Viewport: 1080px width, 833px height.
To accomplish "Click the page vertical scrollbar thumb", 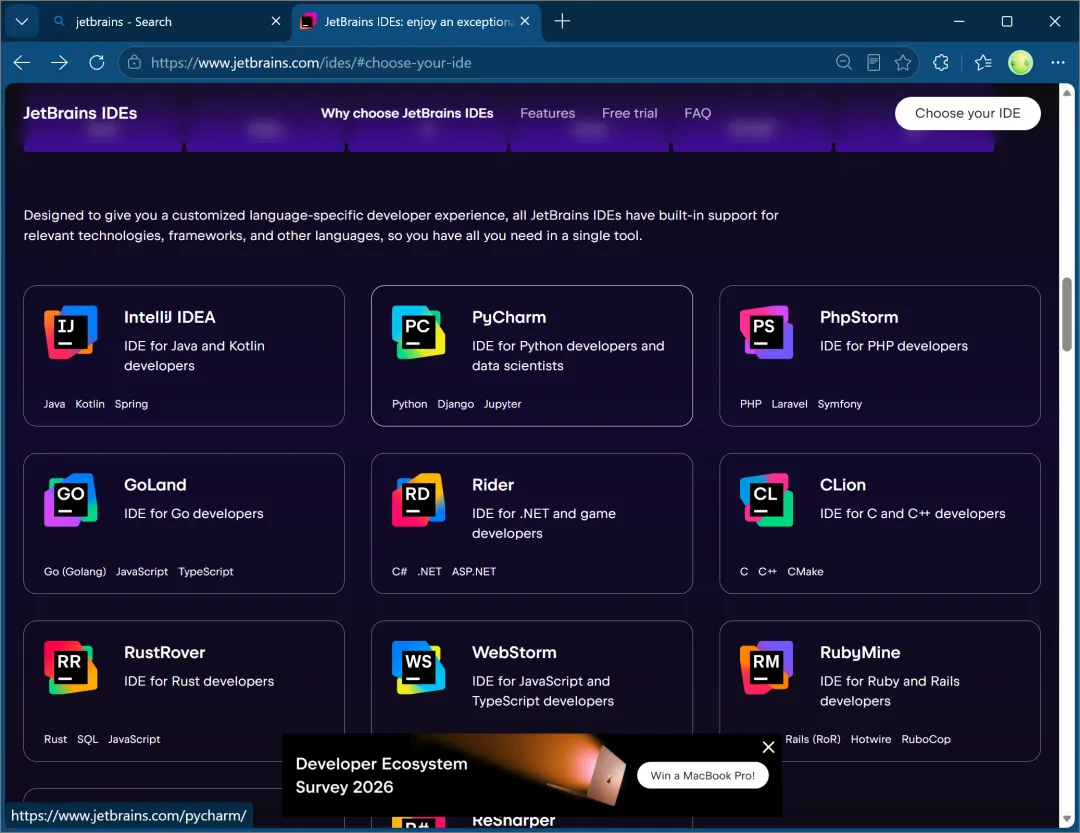I will [1066, 314].
